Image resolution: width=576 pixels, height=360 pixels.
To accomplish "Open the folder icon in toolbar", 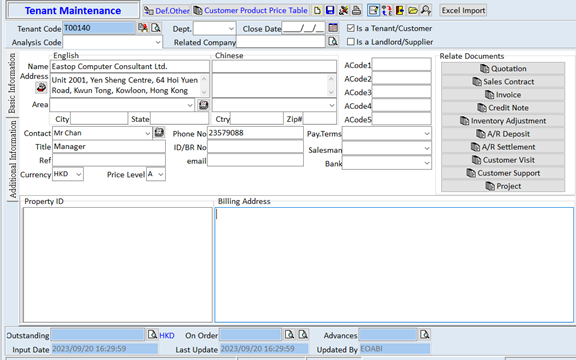I will [x=413, y=10].
